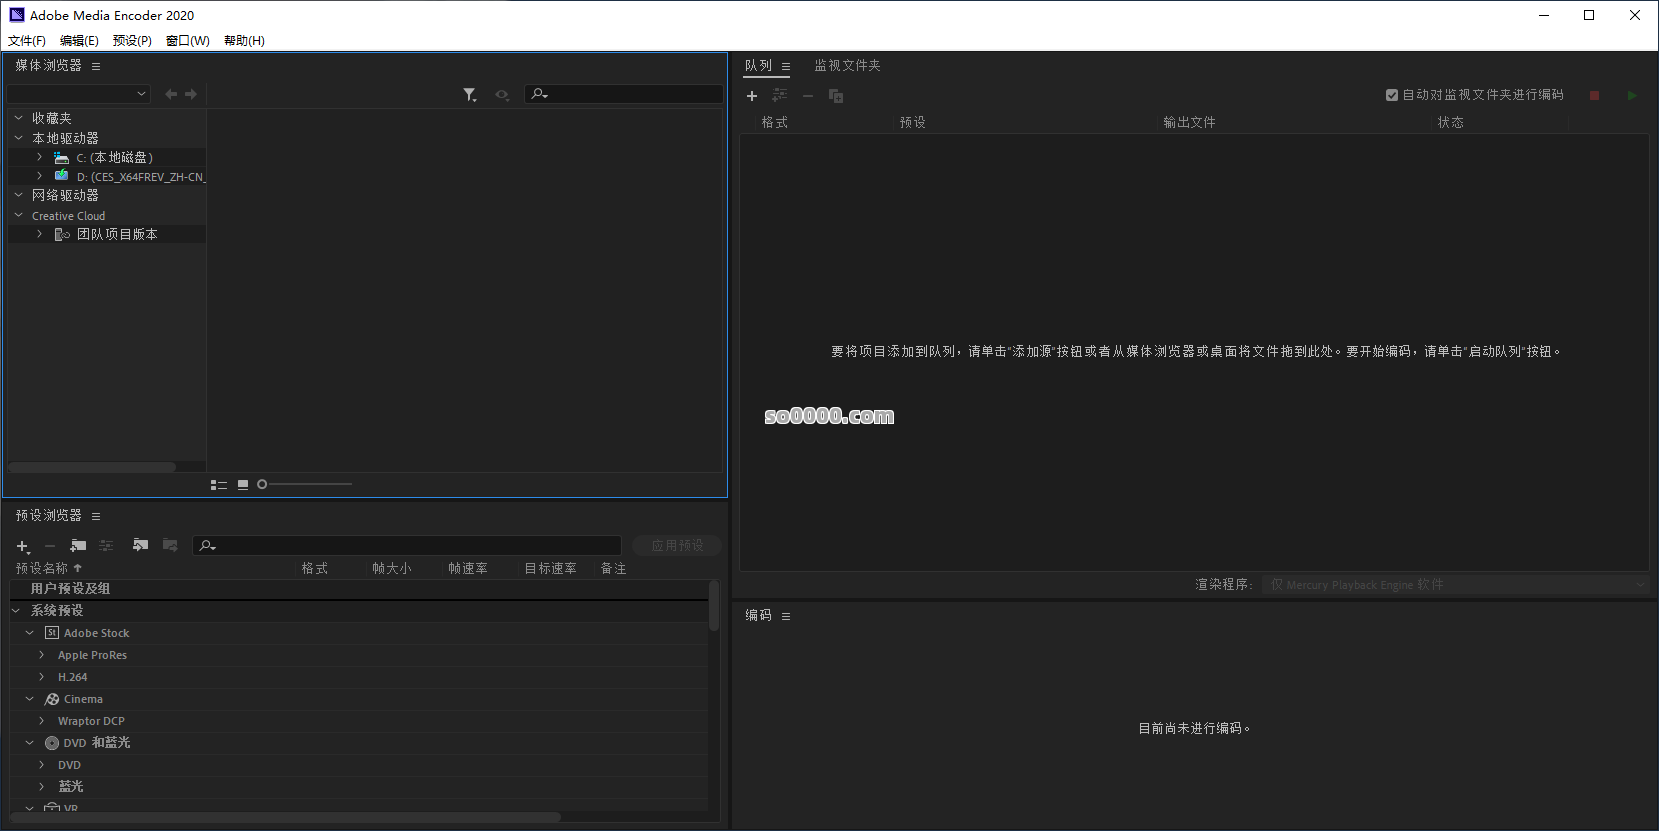Collapse the Creative Cloud tree node
Viewport: 1659px width, 831px height.
(19, 215)
